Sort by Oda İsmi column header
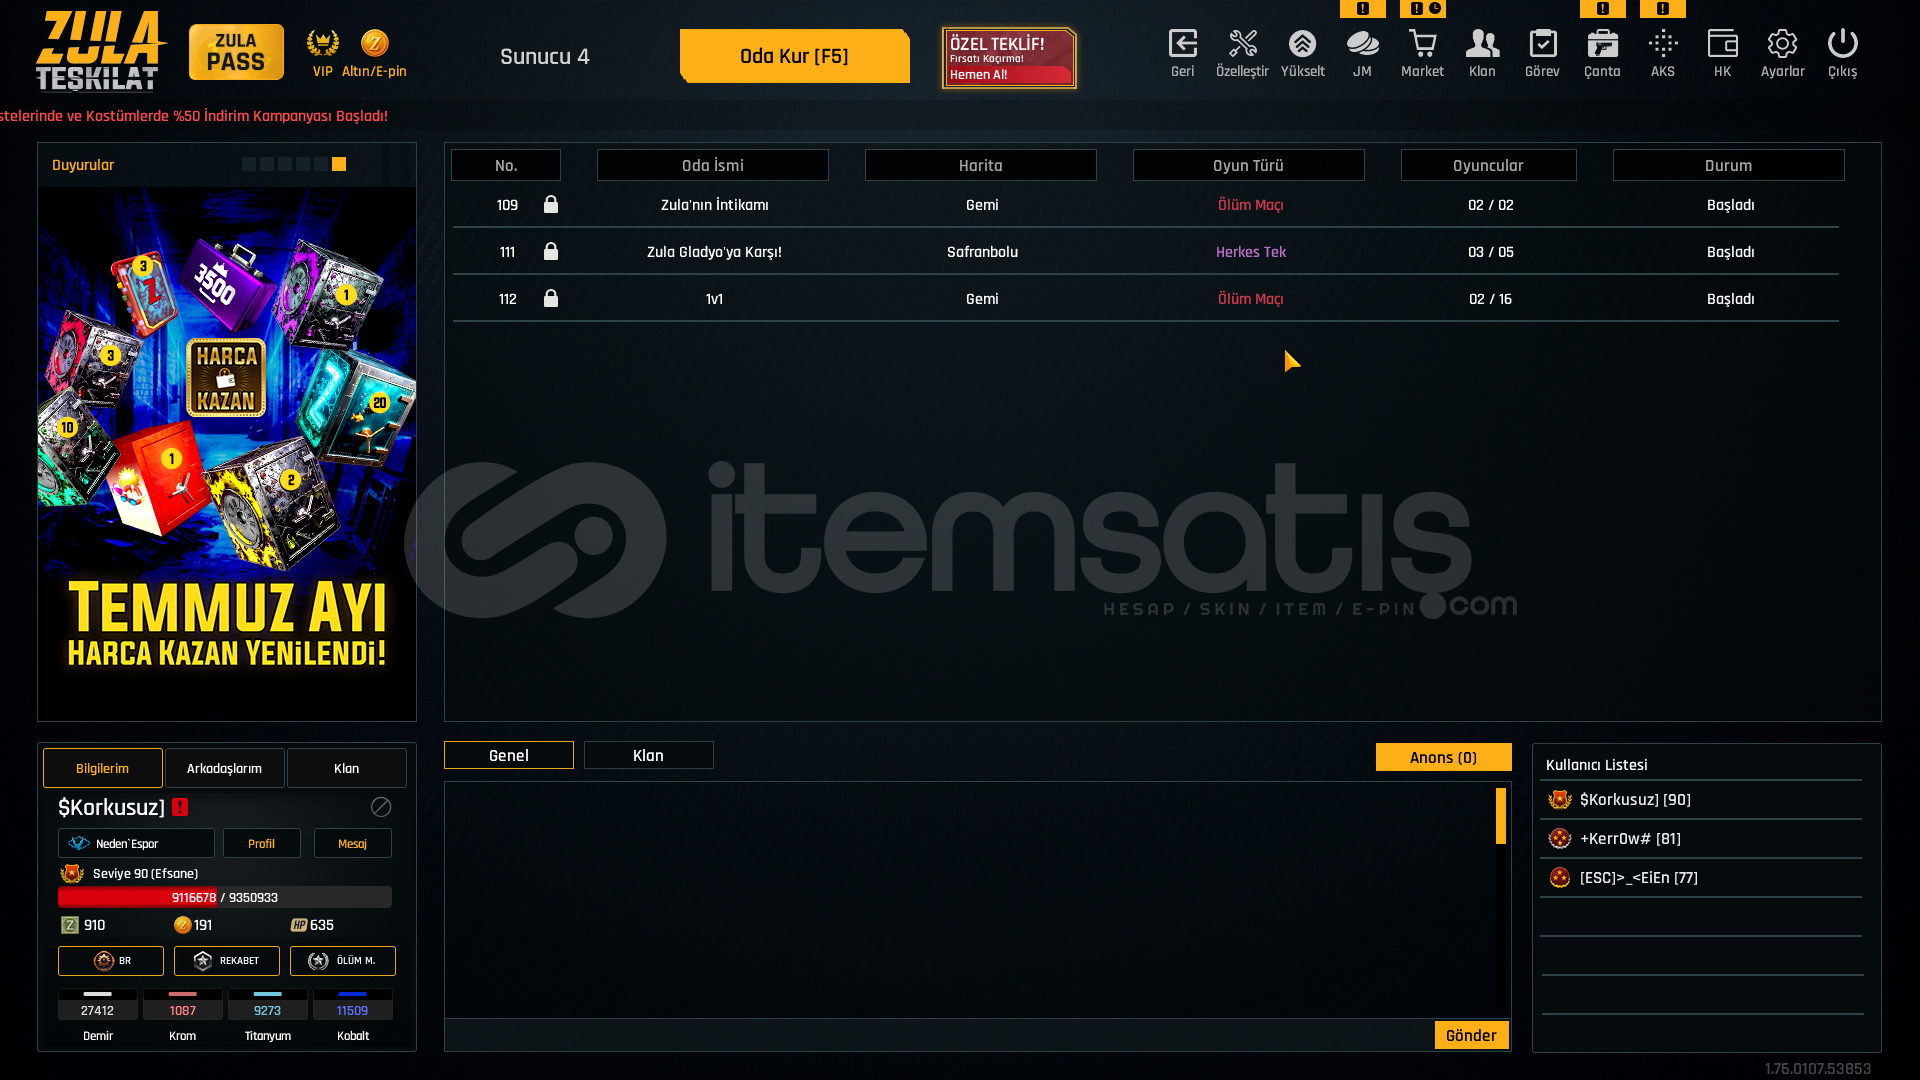The image size is (1920, 1080). (x=713, y=165)
